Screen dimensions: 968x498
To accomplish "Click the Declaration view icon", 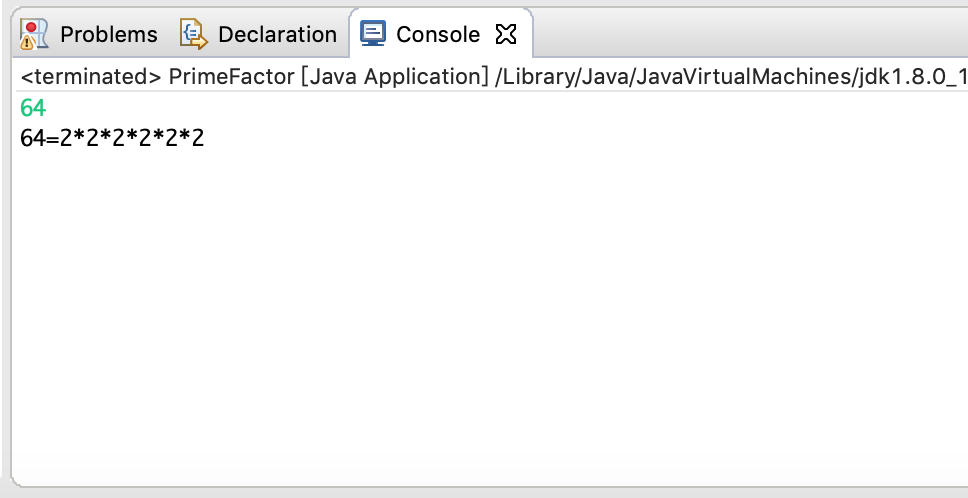I will click(x=194, y=34).
